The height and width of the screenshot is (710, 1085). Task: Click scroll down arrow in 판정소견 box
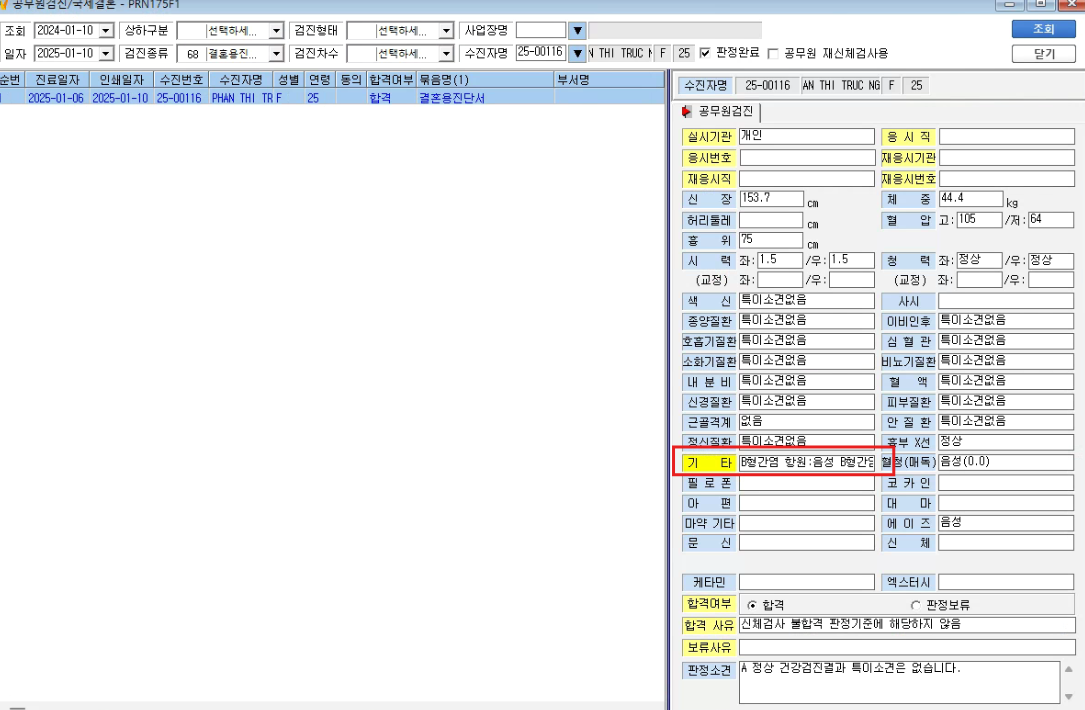pyautogui.click(x=1069, y=696)
